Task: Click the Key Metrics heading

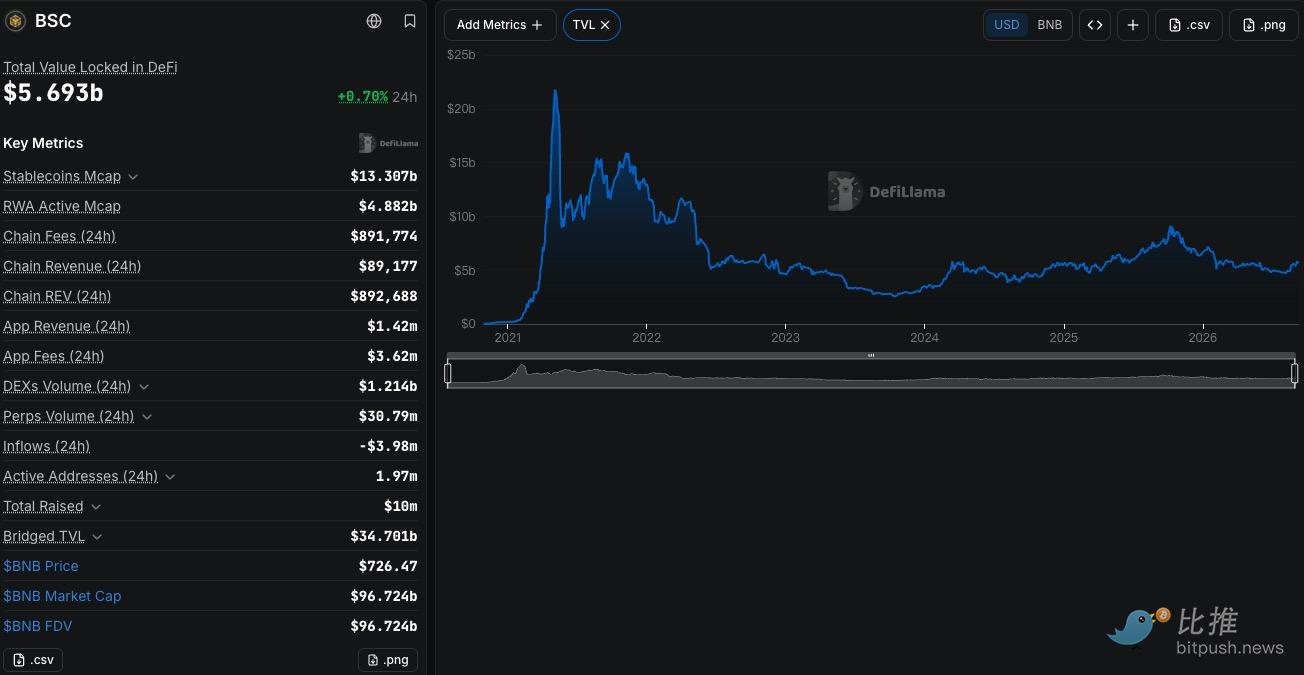Action: click(43, 143)
